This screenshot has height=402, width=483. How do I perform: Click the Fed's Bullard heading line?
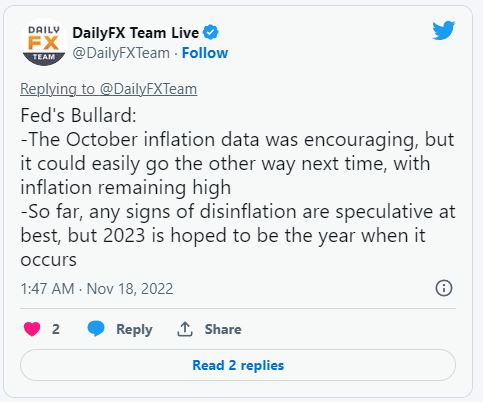[78, 116]
